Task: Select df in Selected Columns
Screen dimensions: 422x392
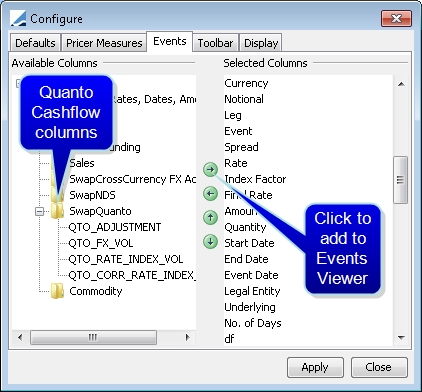Action: point(229,339)
